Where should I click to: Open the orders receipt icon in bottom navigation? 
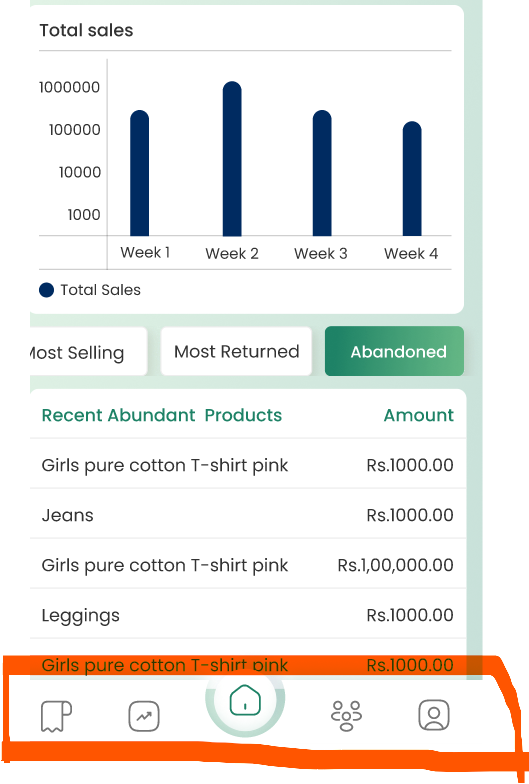coord(56,716)
